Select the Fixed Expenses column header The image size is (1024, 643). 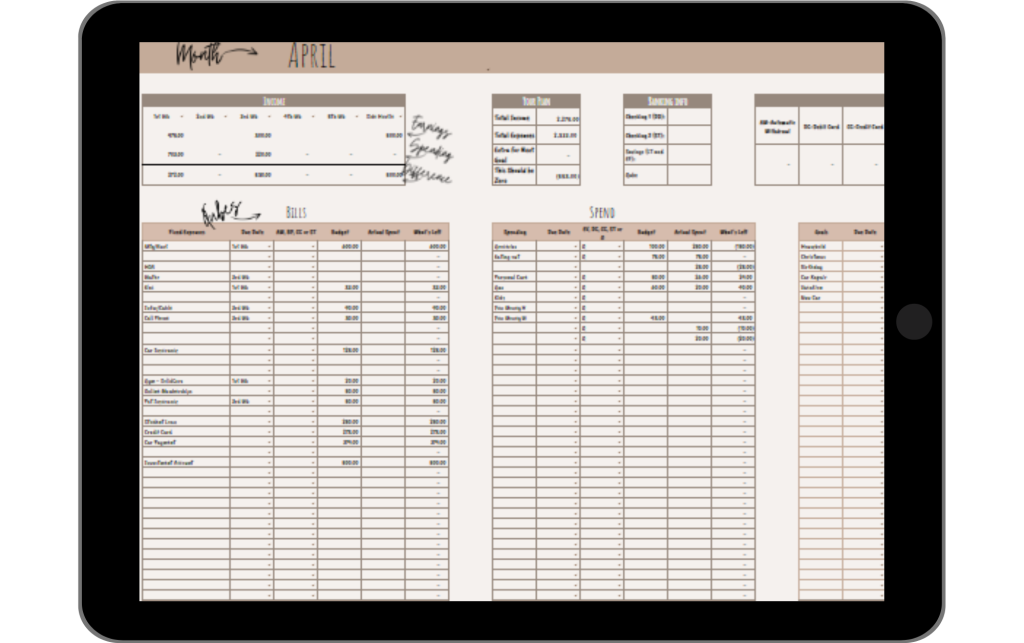point(185,231)
